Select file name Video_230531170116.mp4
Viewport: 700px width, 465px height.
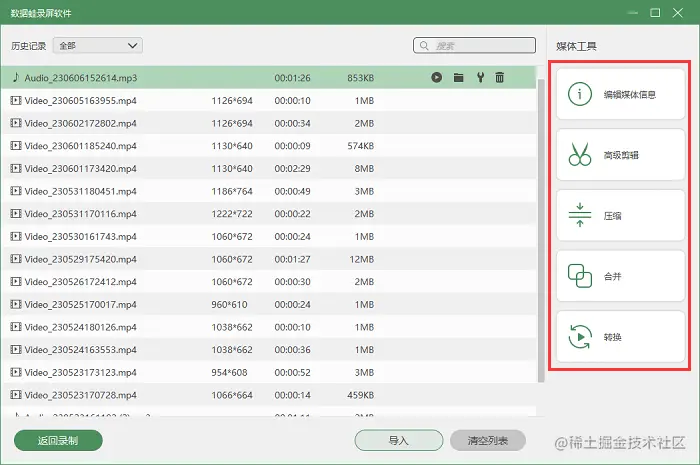coord(80,214)
